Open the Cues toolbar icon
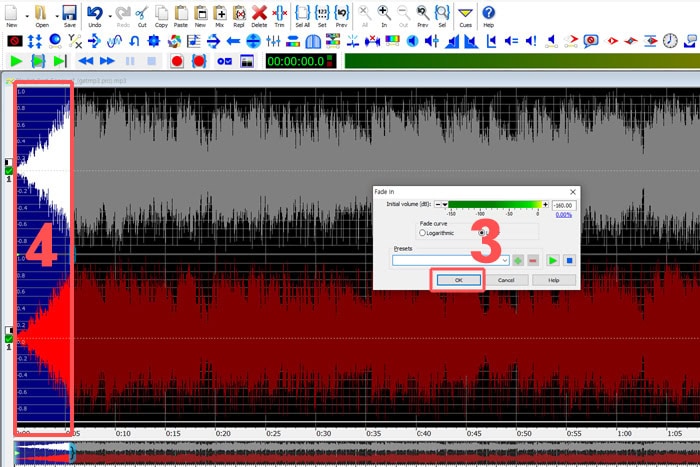The image size is (700, 467). pos(465,16)
